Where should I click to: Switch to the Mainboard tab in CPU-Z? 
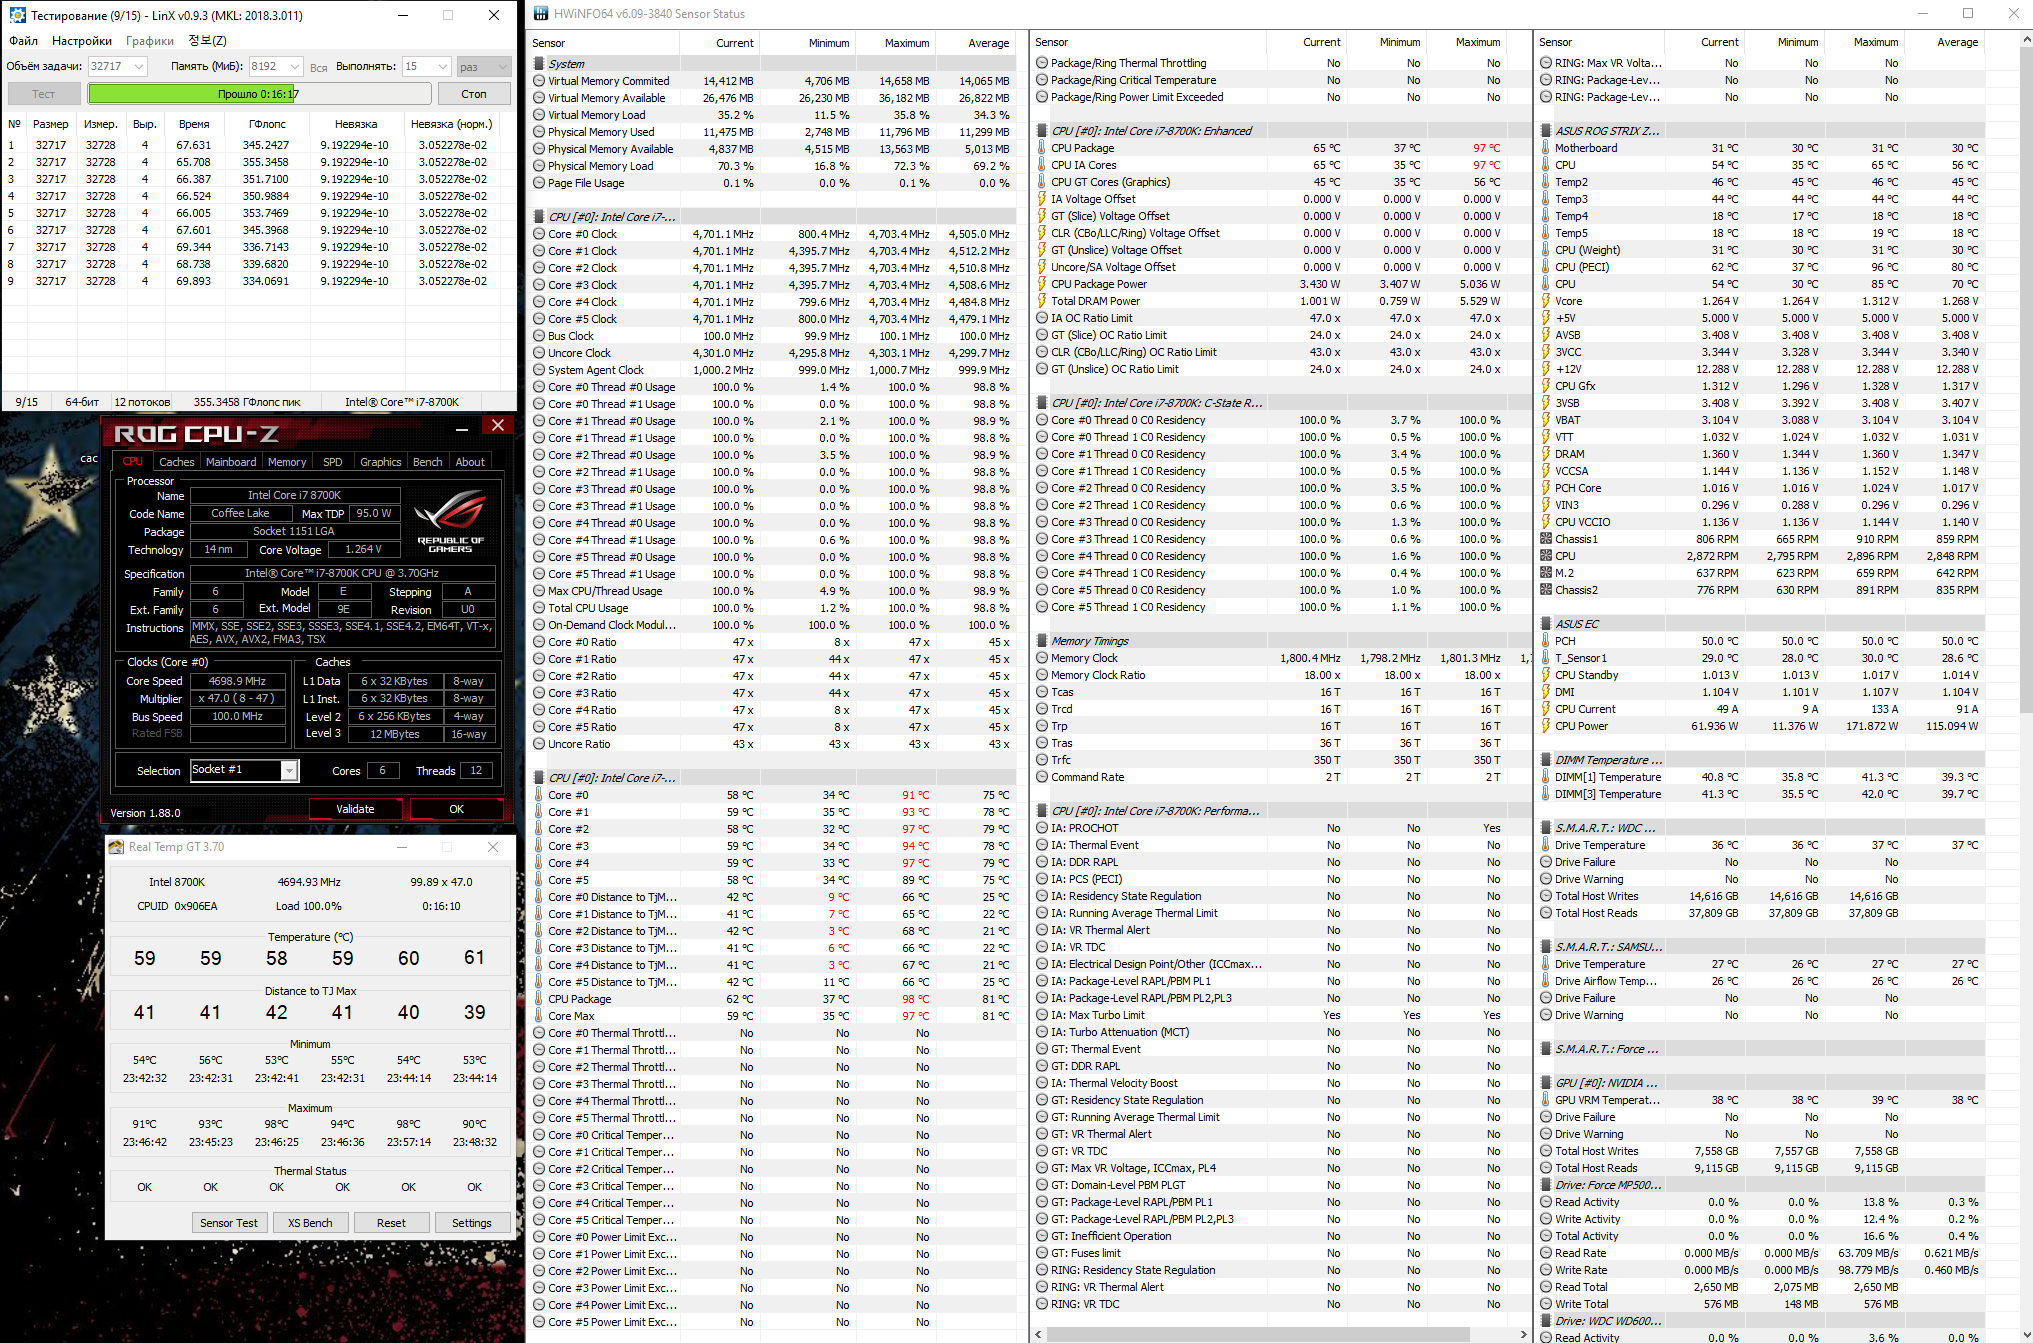[231, 462]
